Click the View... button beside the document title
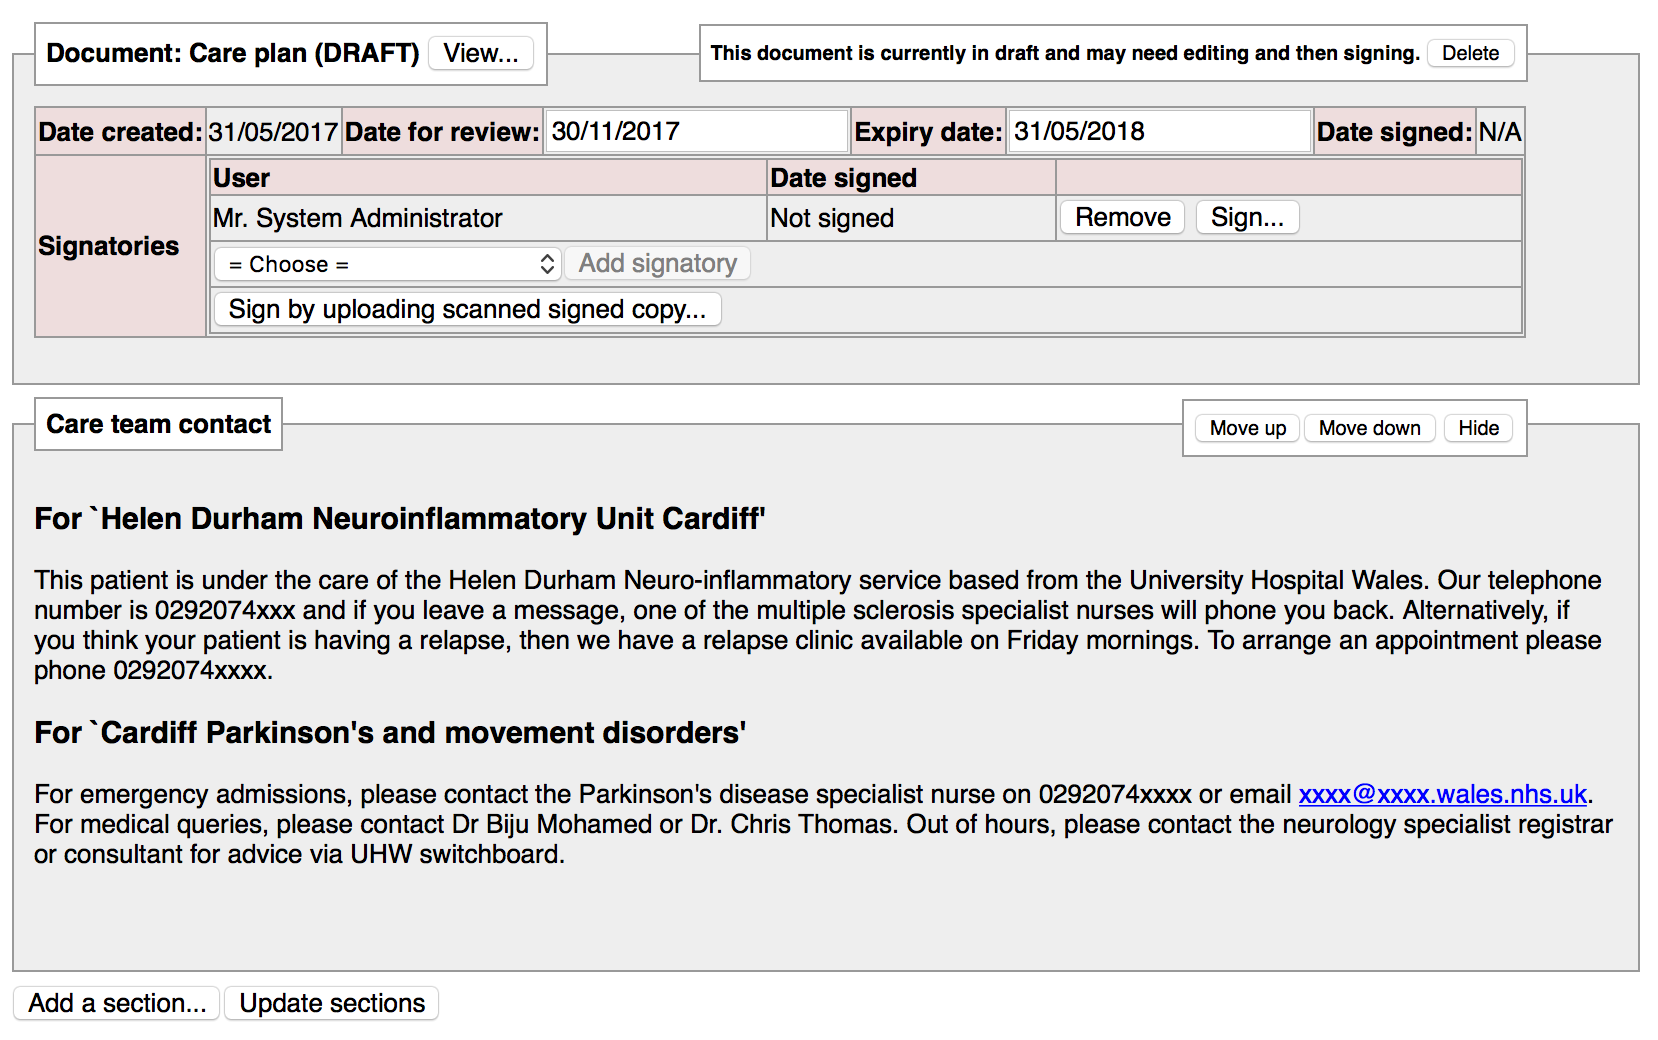1658x1040 pixels. [480, 53]
